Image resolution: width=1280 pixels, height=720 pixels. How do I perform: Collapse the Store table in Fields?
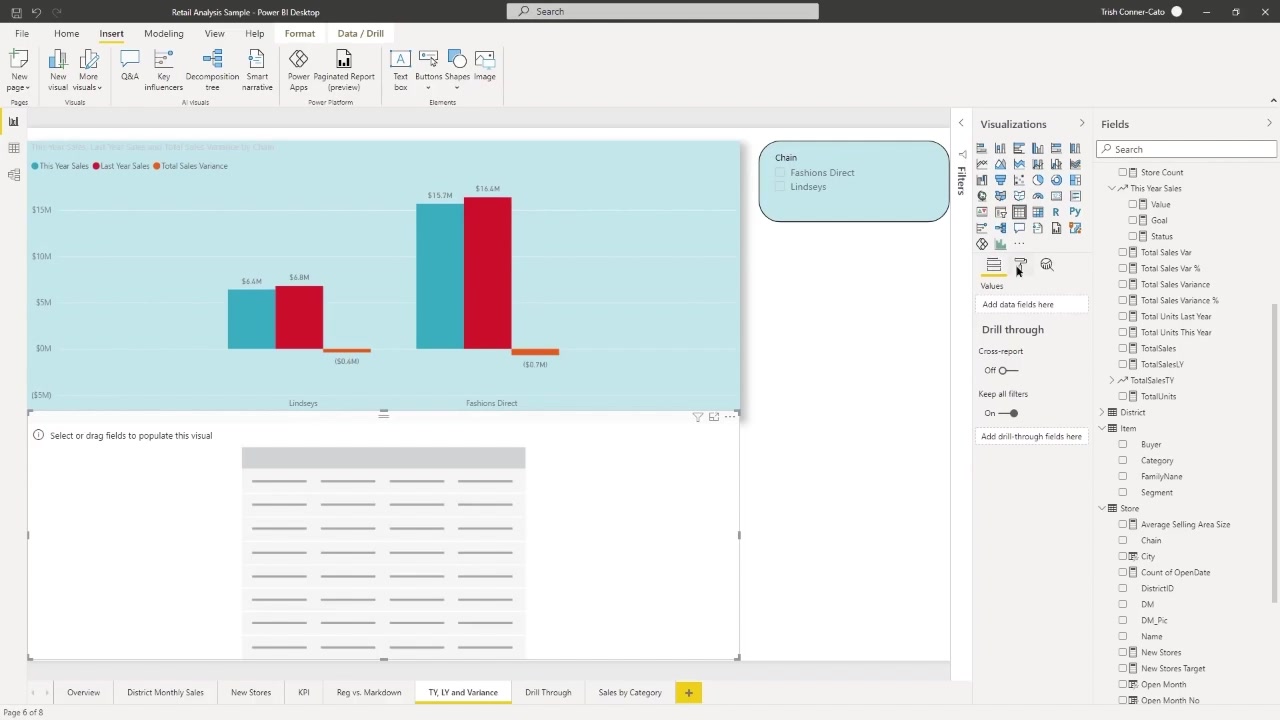tap(1102, 508)
